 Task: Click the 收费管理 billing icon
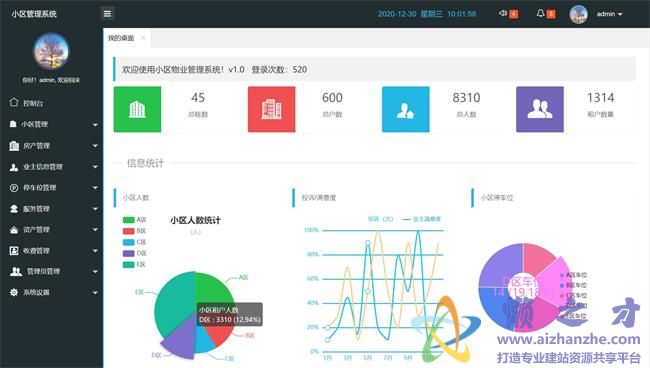(14, 250)
